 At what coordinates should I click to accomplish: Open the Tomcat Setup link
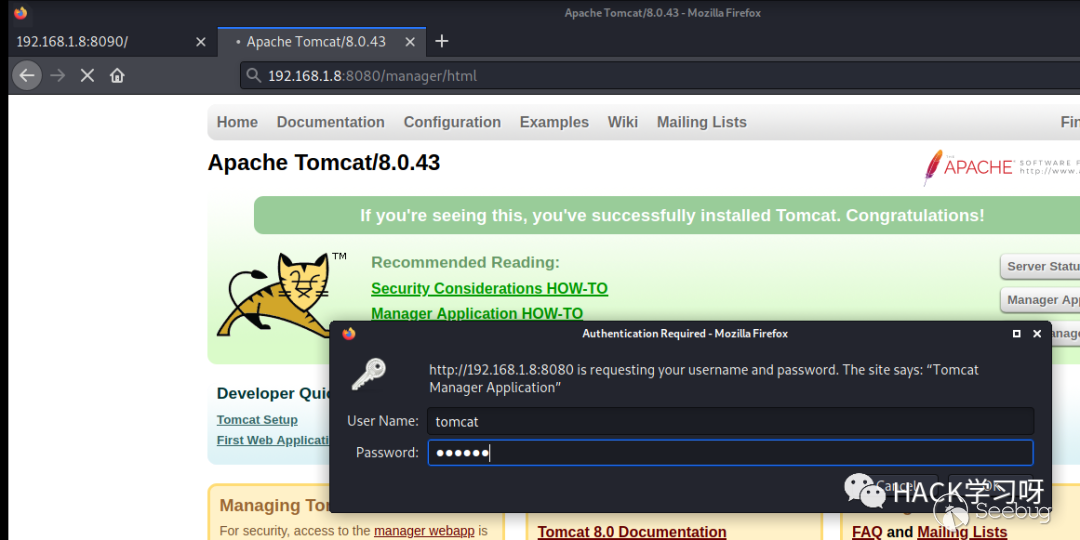point(257,419)
